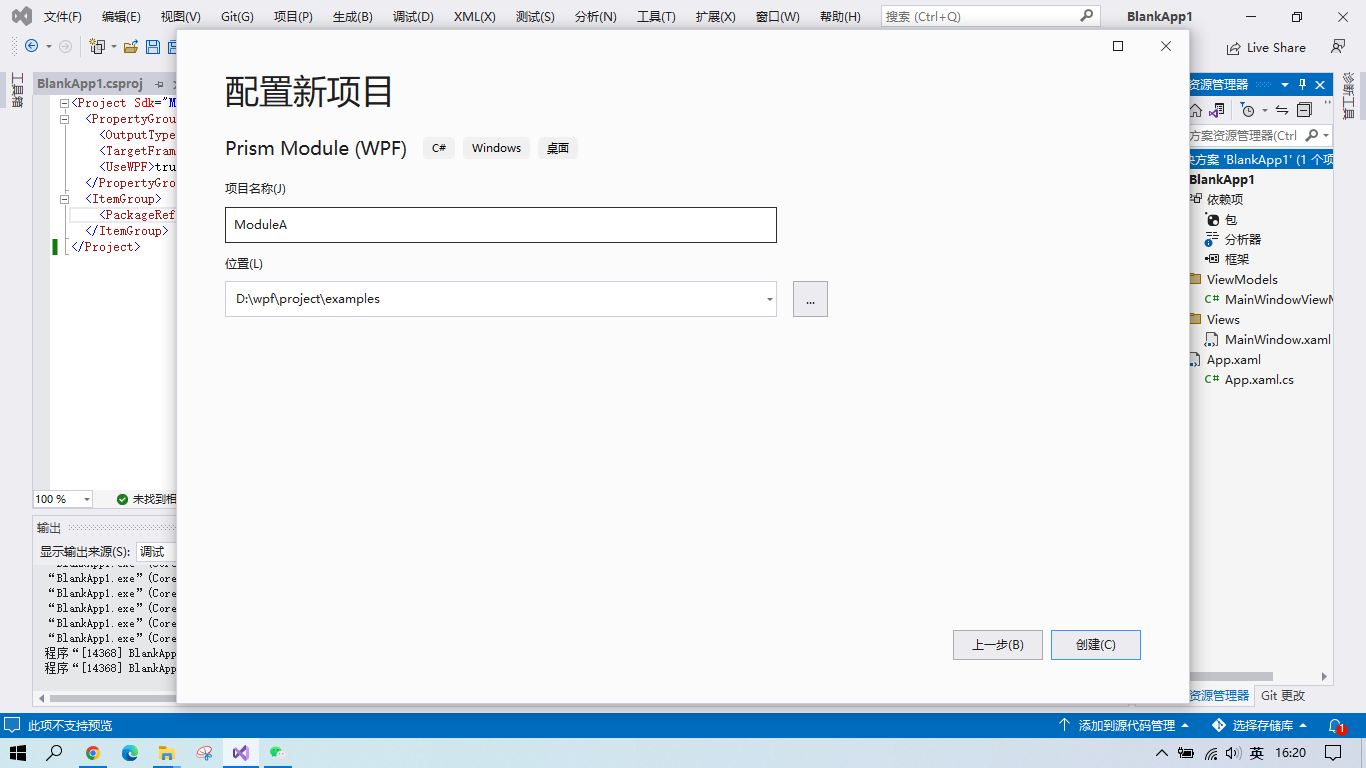Screen dimensions: 1366x768
Task: Switch to the Git 更改 tab
Action: point(1283,695)
